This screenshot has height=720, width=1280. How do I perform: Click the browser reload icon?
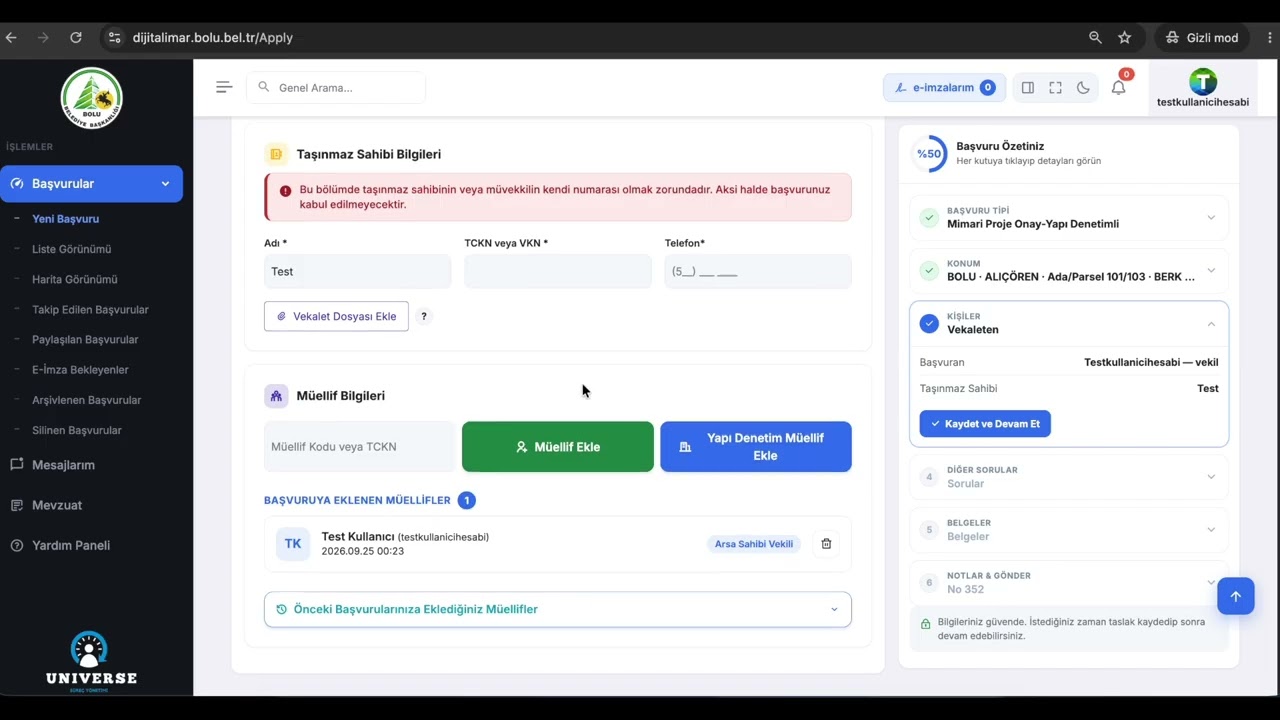pyautogui.click(x=76, y=37)
